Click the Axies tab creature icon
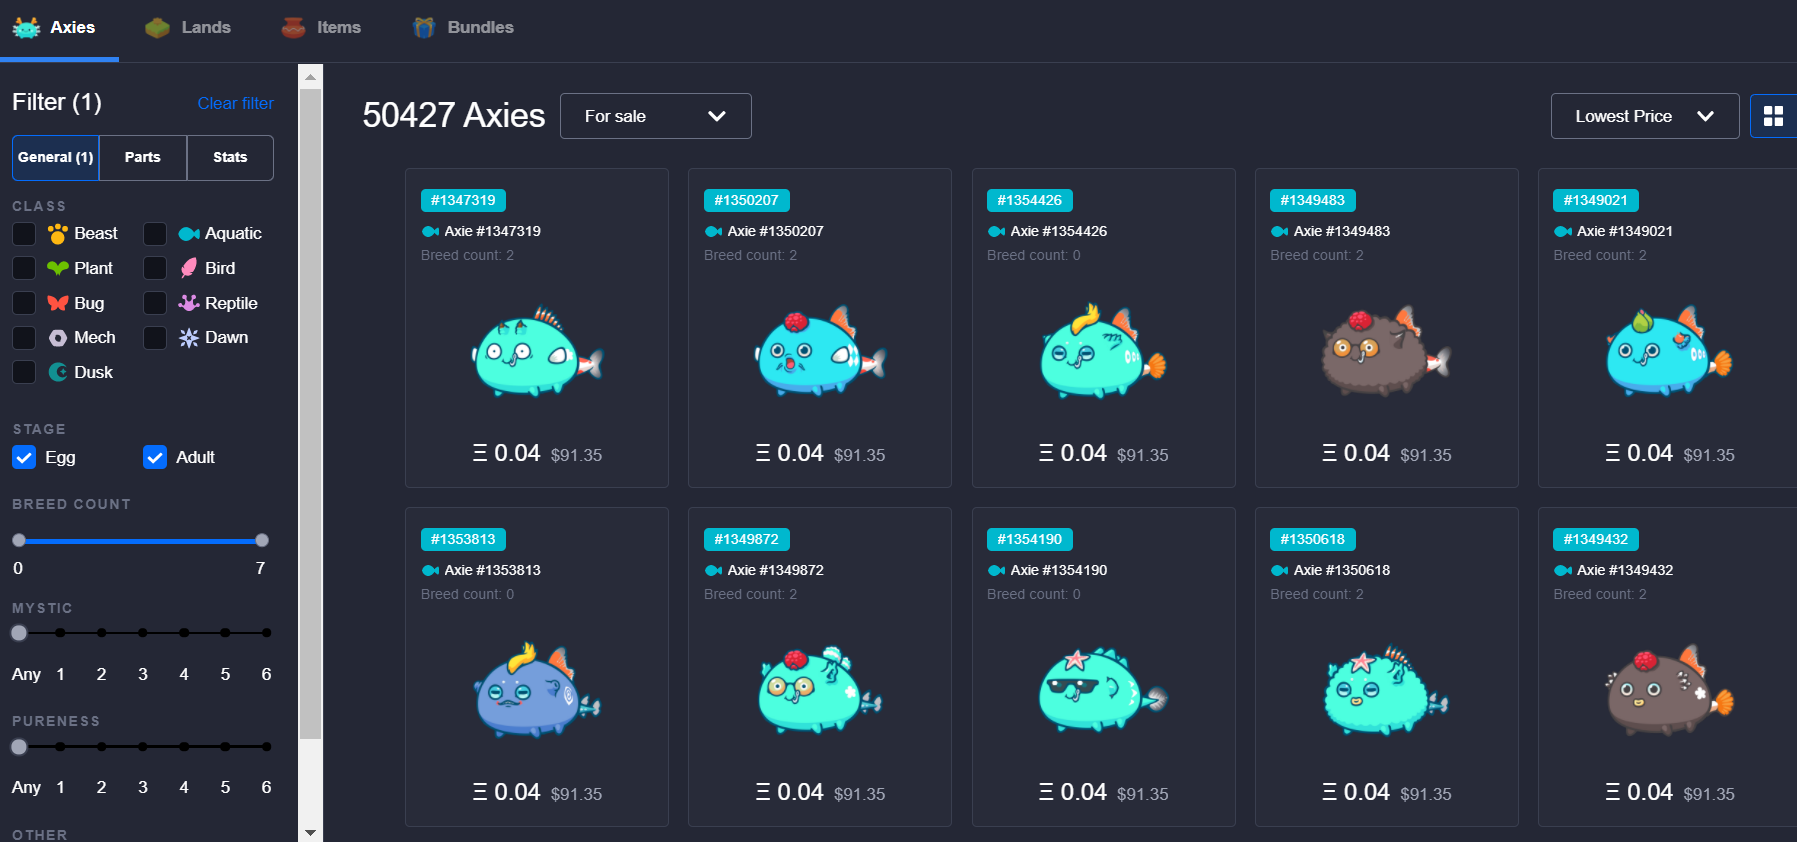 click(26, 28)
